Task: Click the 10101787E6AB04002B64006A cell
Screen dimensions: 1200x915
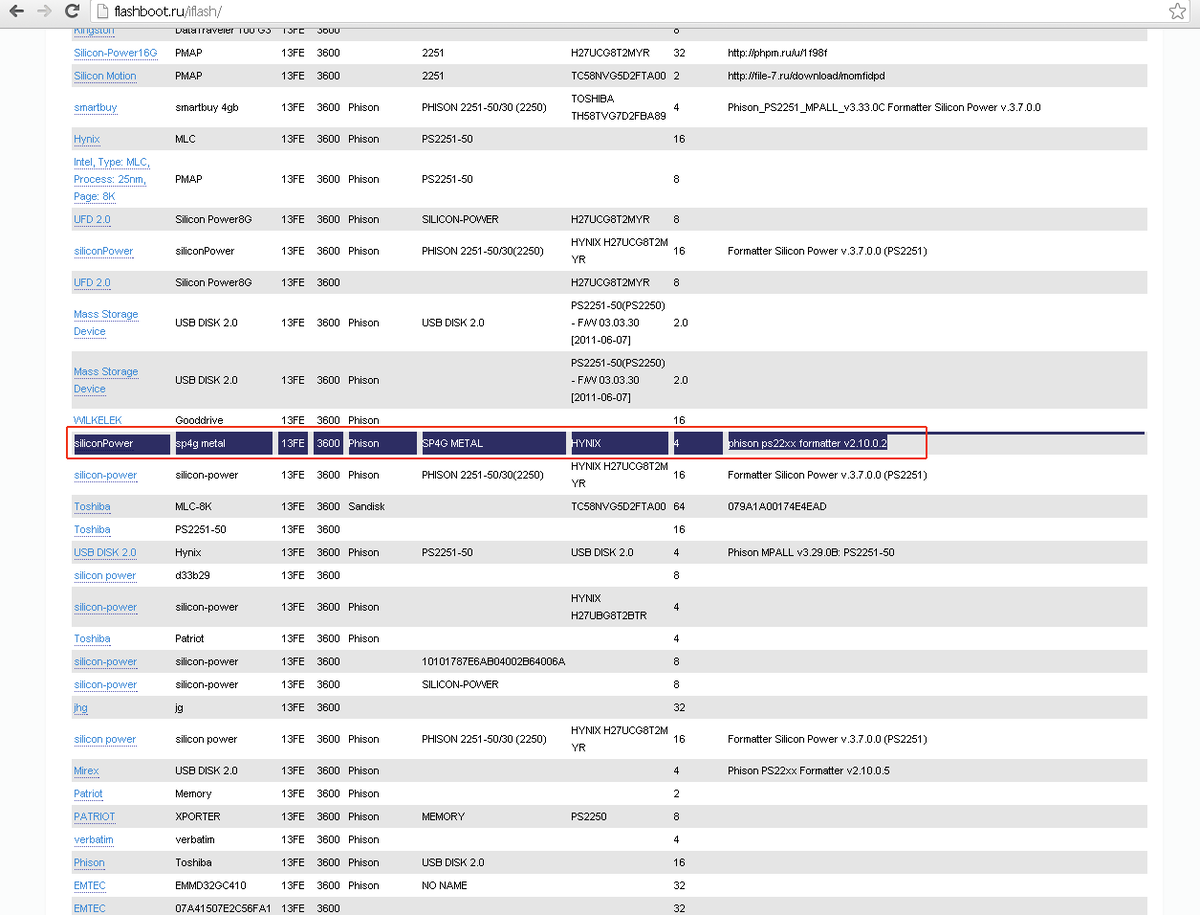Action: (494, 661)
